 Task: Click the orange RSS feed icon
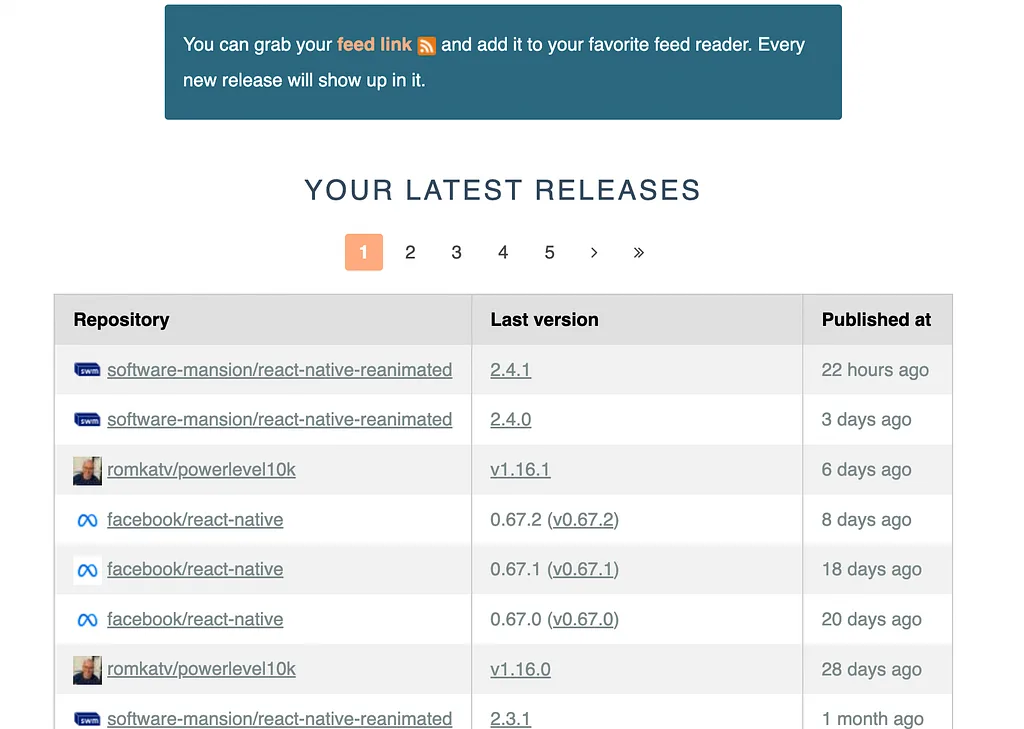426,46
